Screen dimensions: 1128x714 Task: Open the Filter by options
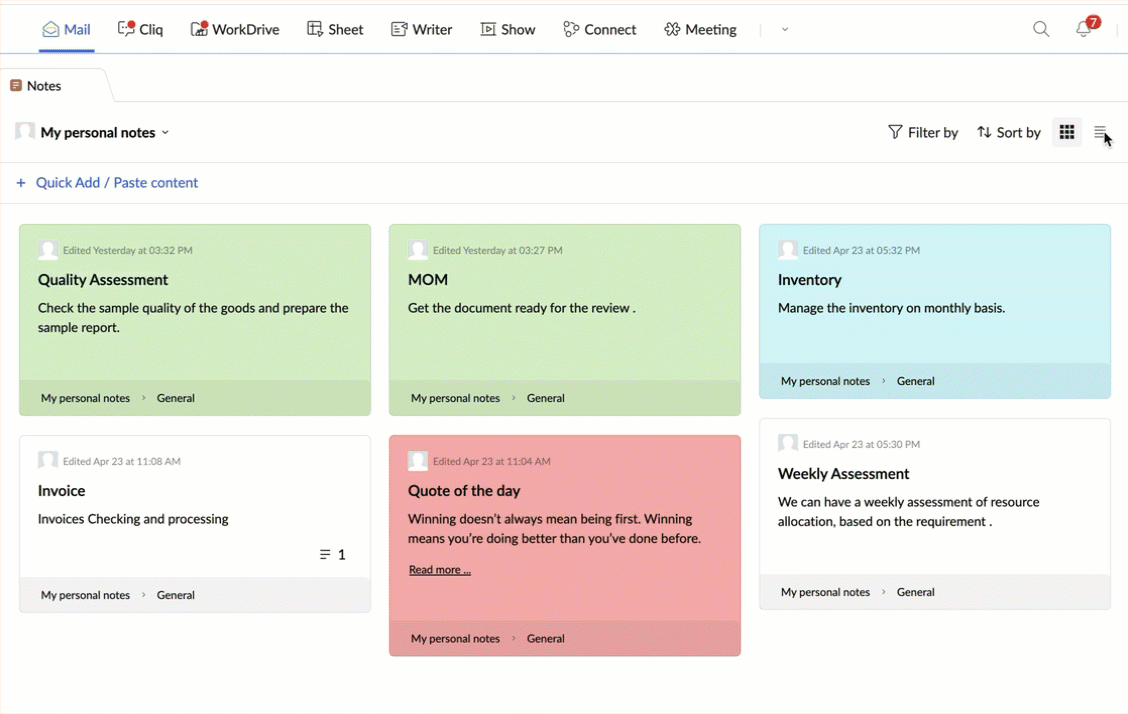point(922,132)
